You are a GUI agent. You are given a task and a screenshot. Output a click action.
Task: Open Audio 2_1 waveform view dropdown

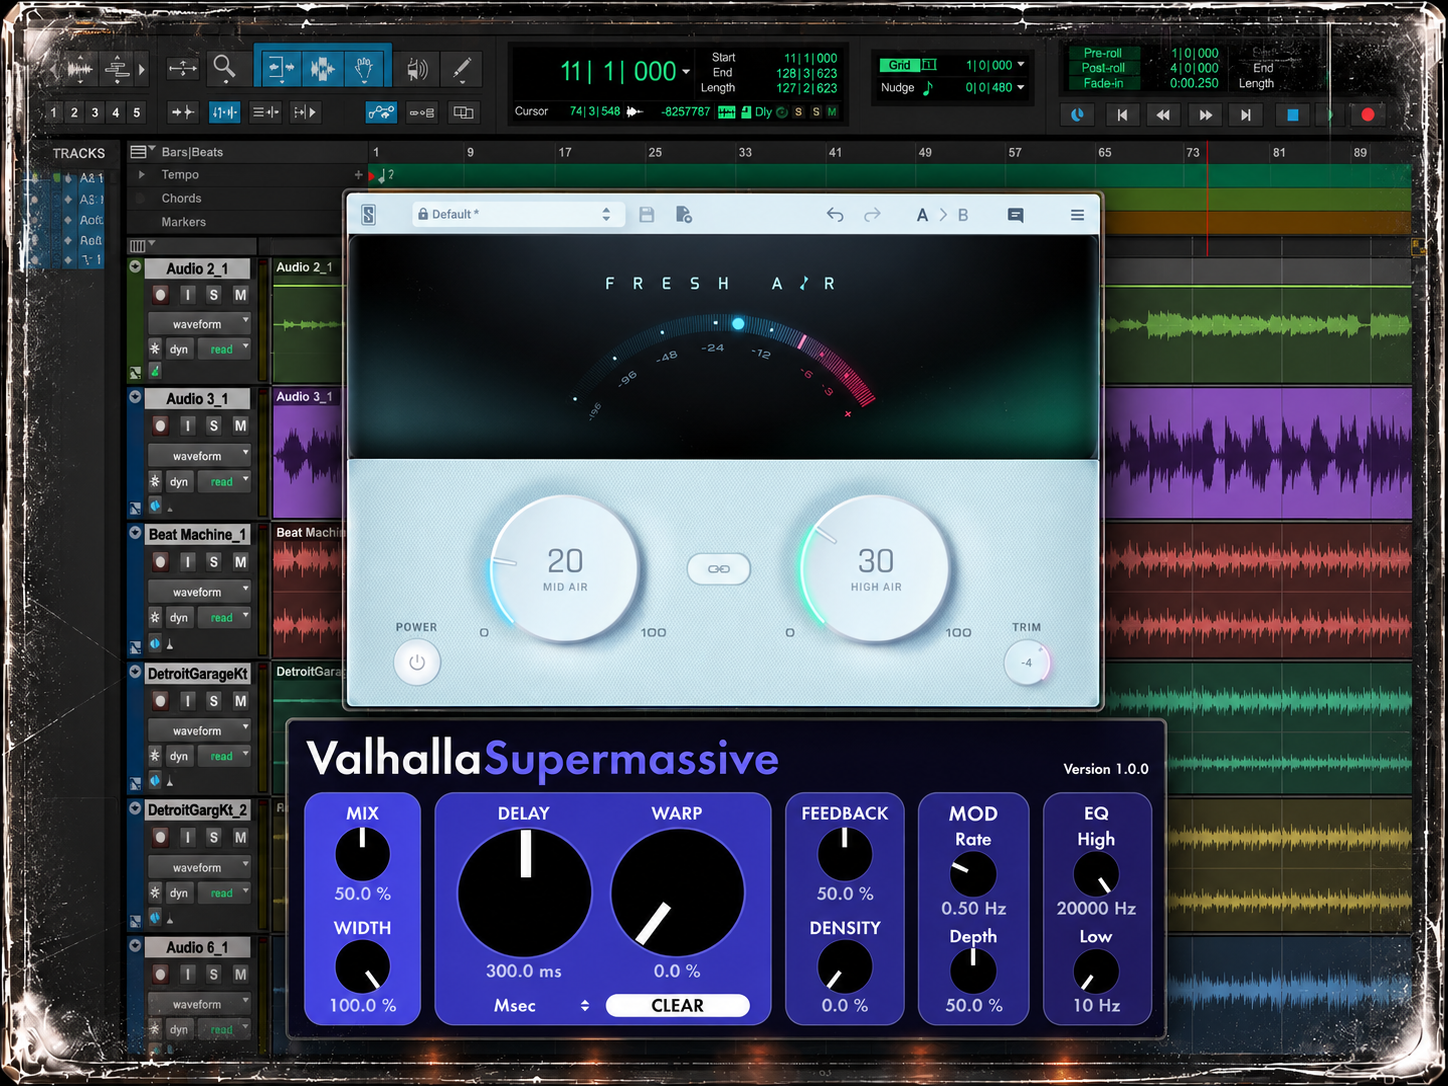click(x=199, y=324)
